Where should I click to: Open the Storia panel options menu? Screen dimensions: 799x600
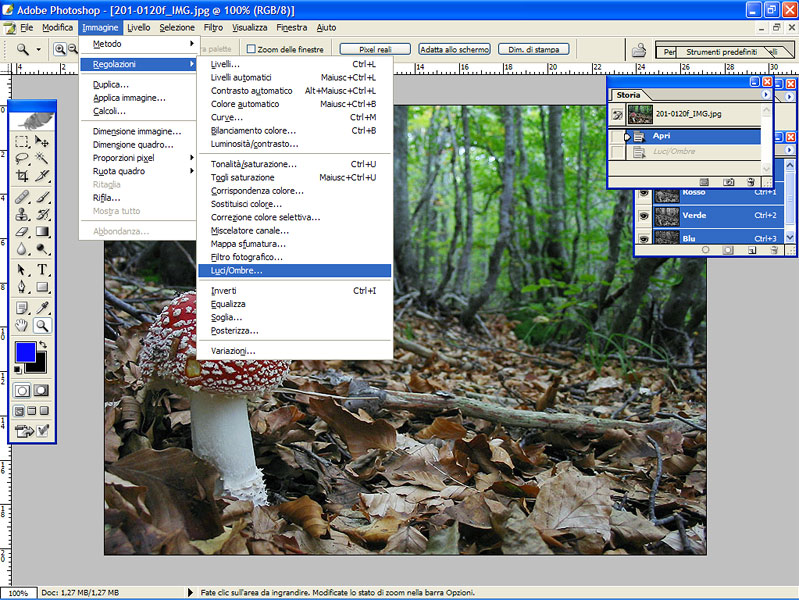pos(766,95)
